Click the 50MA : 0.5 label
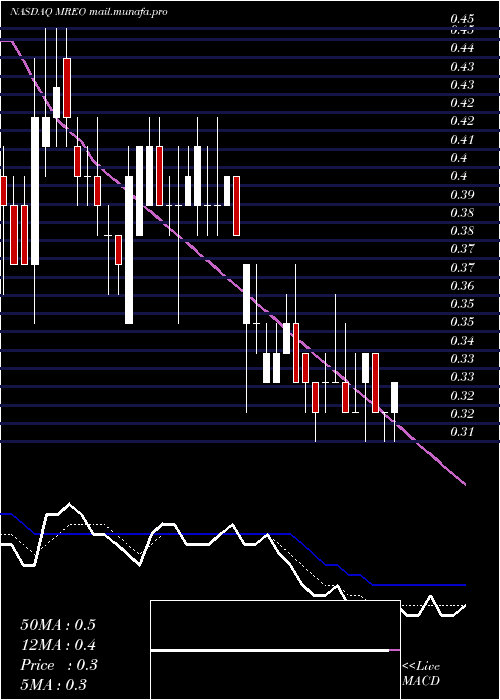Image resolution: width=500 pixels, height=700 pixels. [x=58, y=625]
